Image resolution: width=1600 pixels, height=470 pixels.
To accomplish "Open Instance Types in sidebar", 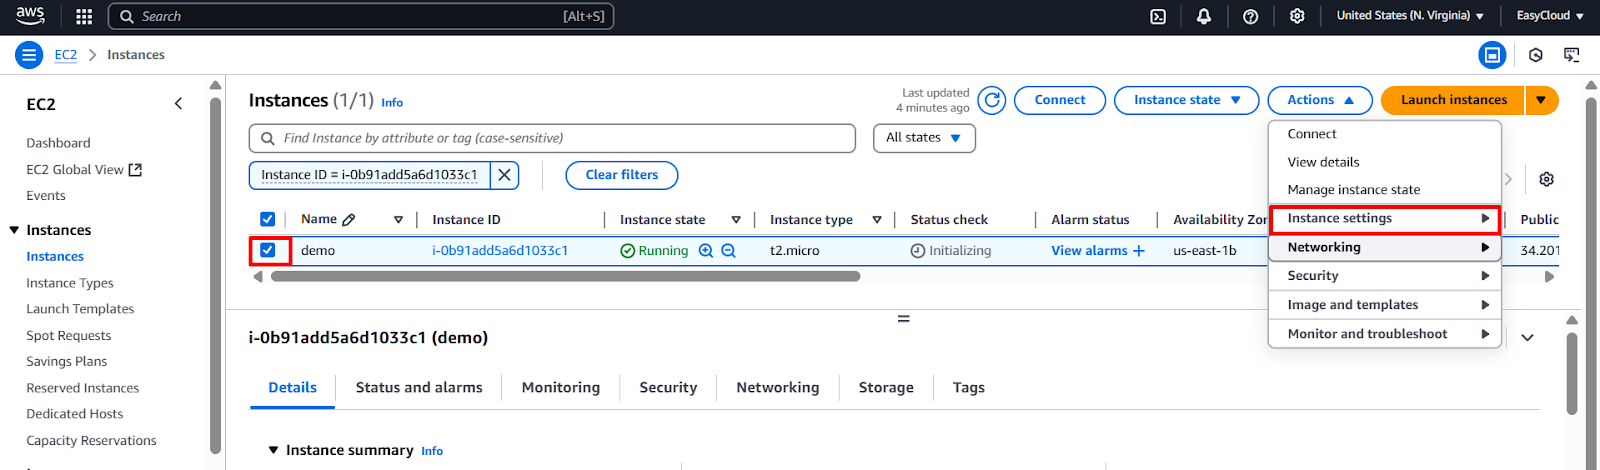I will pyautogui.click(x=70, y=283).
